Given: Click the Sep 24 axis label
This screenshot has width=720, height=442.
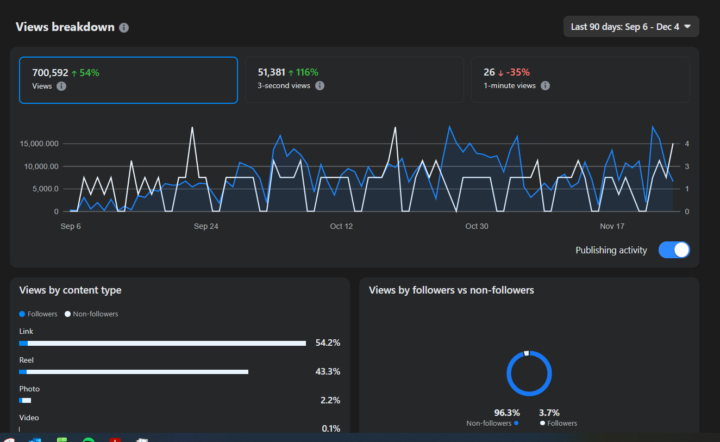Looking at the screenshot, I should (x=206, y=226).
